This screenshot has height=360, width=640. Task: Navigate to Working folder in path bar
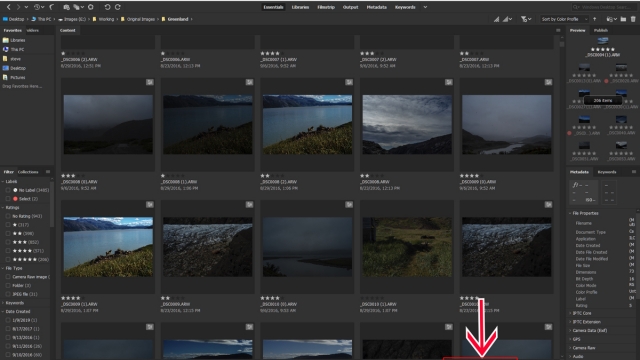(x=106, y=19)
